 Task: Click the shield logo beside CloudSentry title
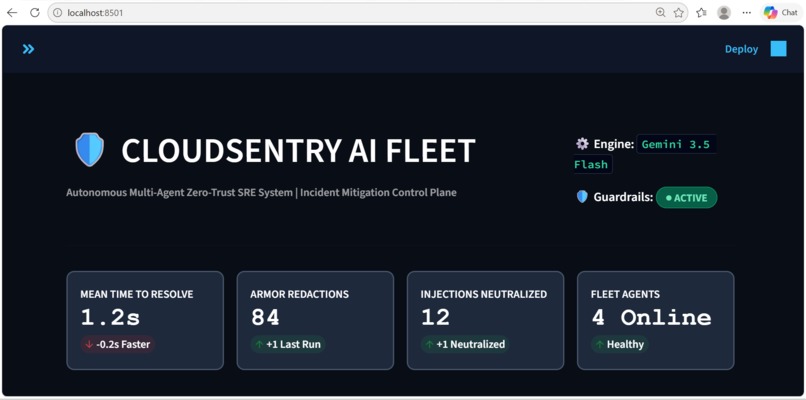tap(89, 150)
